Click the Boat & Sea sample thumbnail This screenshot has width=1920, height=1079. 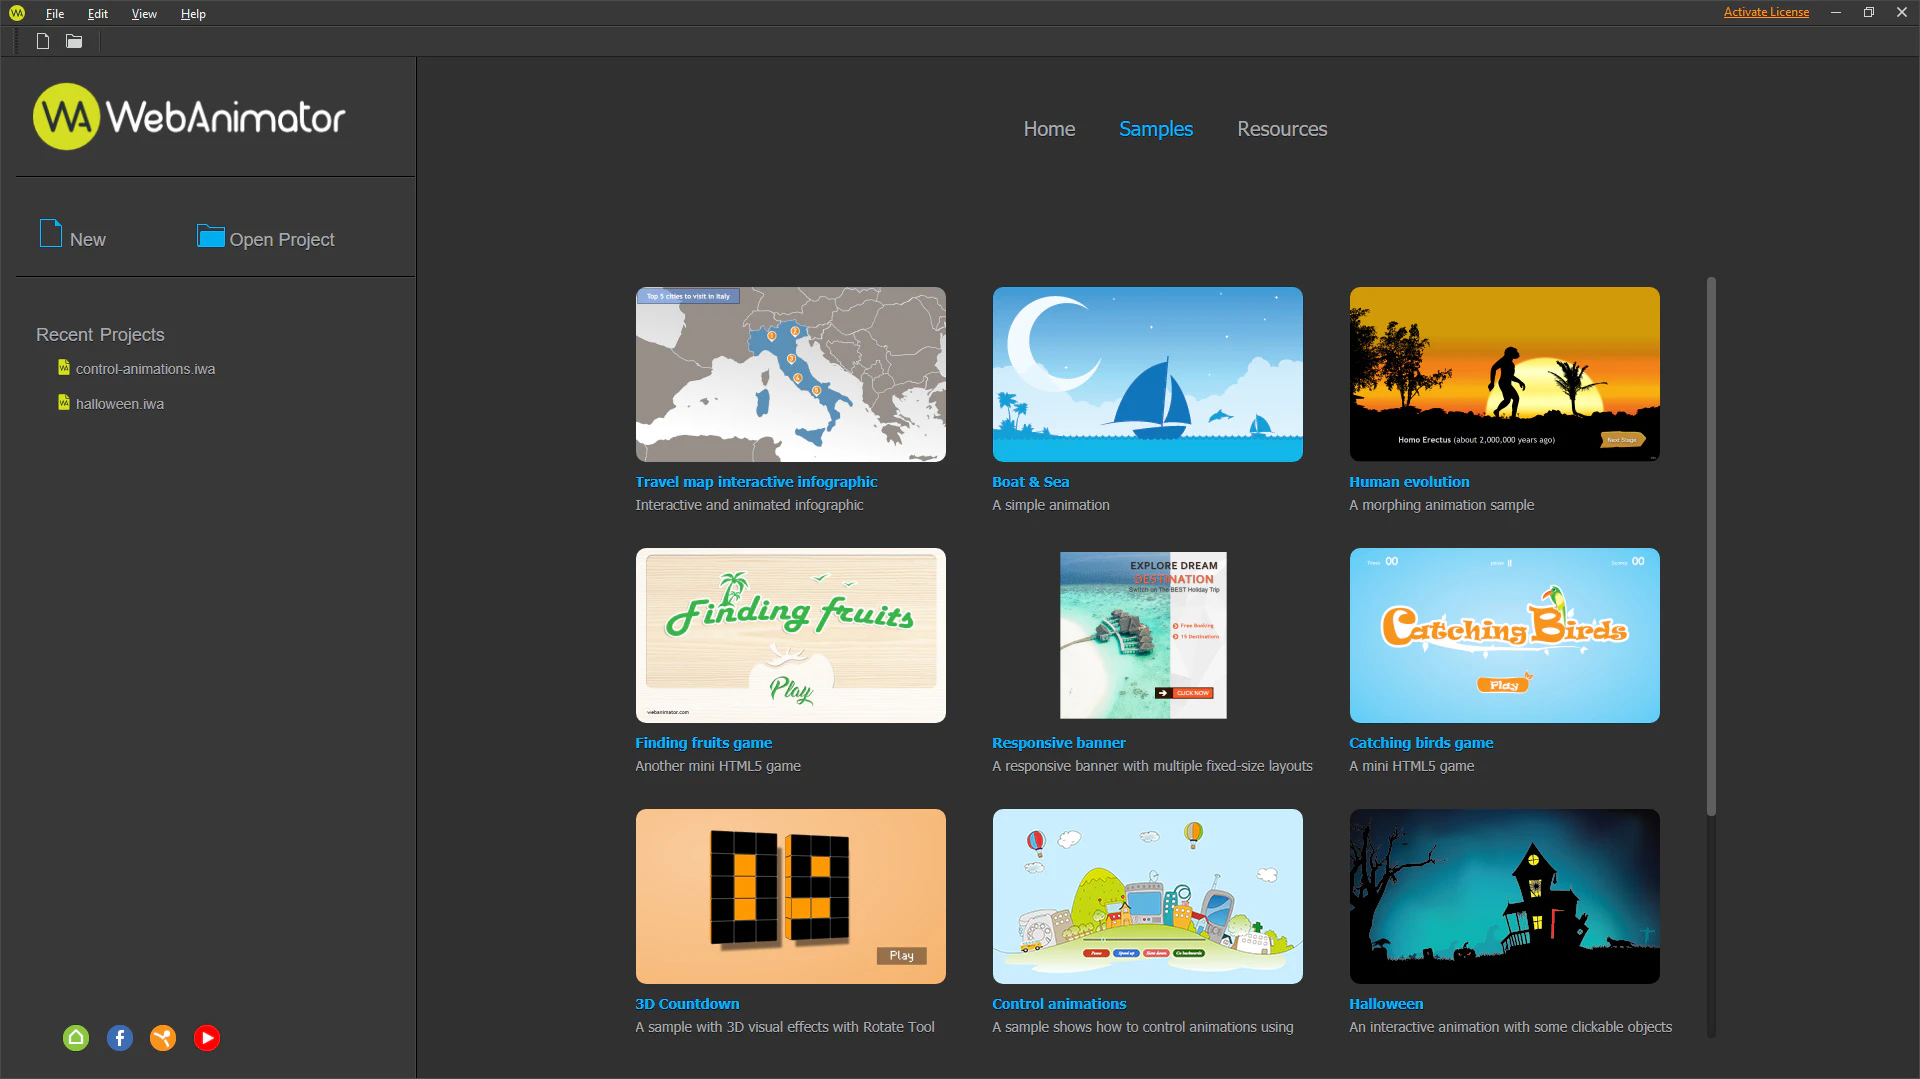(x=1147, y=374)
